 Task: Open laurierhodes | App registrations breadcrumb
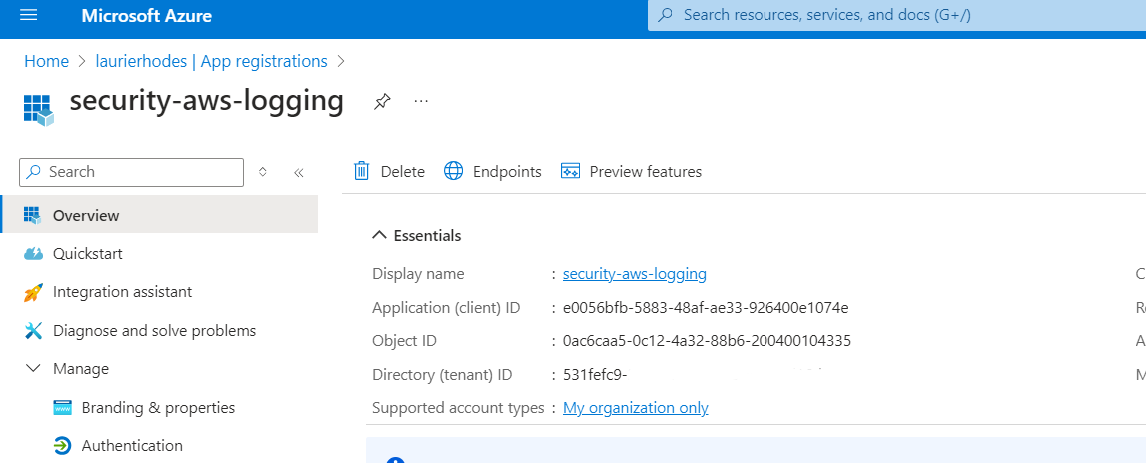point(212,61)
